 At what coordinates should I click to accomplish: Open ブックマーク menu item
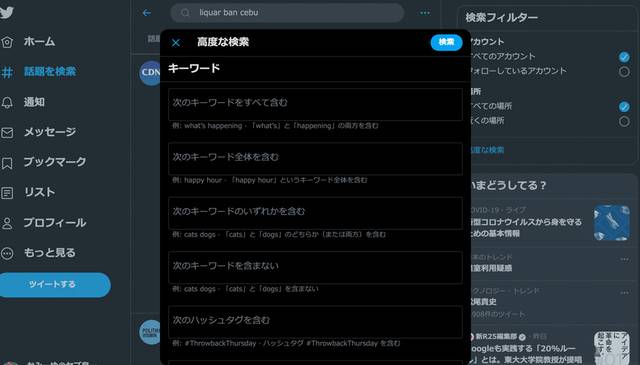pos(55,162)
